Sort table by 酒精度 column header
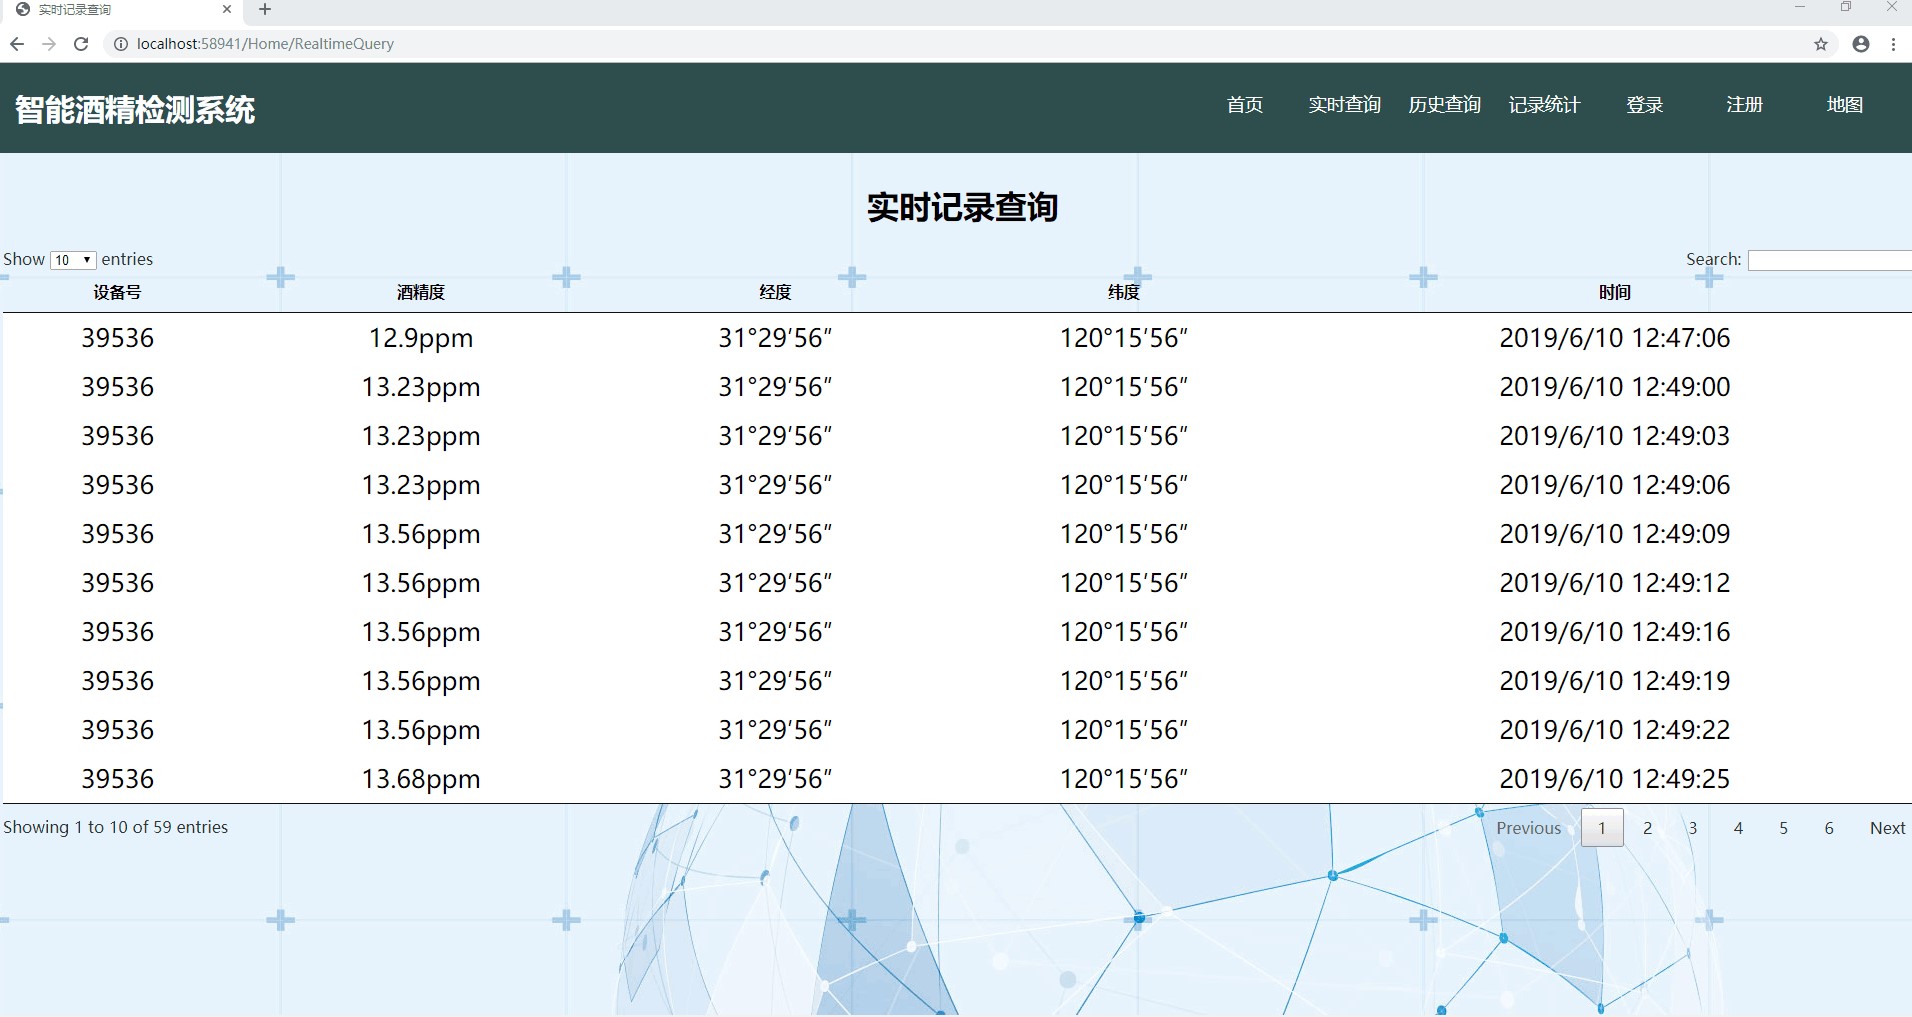 point(421,292)
